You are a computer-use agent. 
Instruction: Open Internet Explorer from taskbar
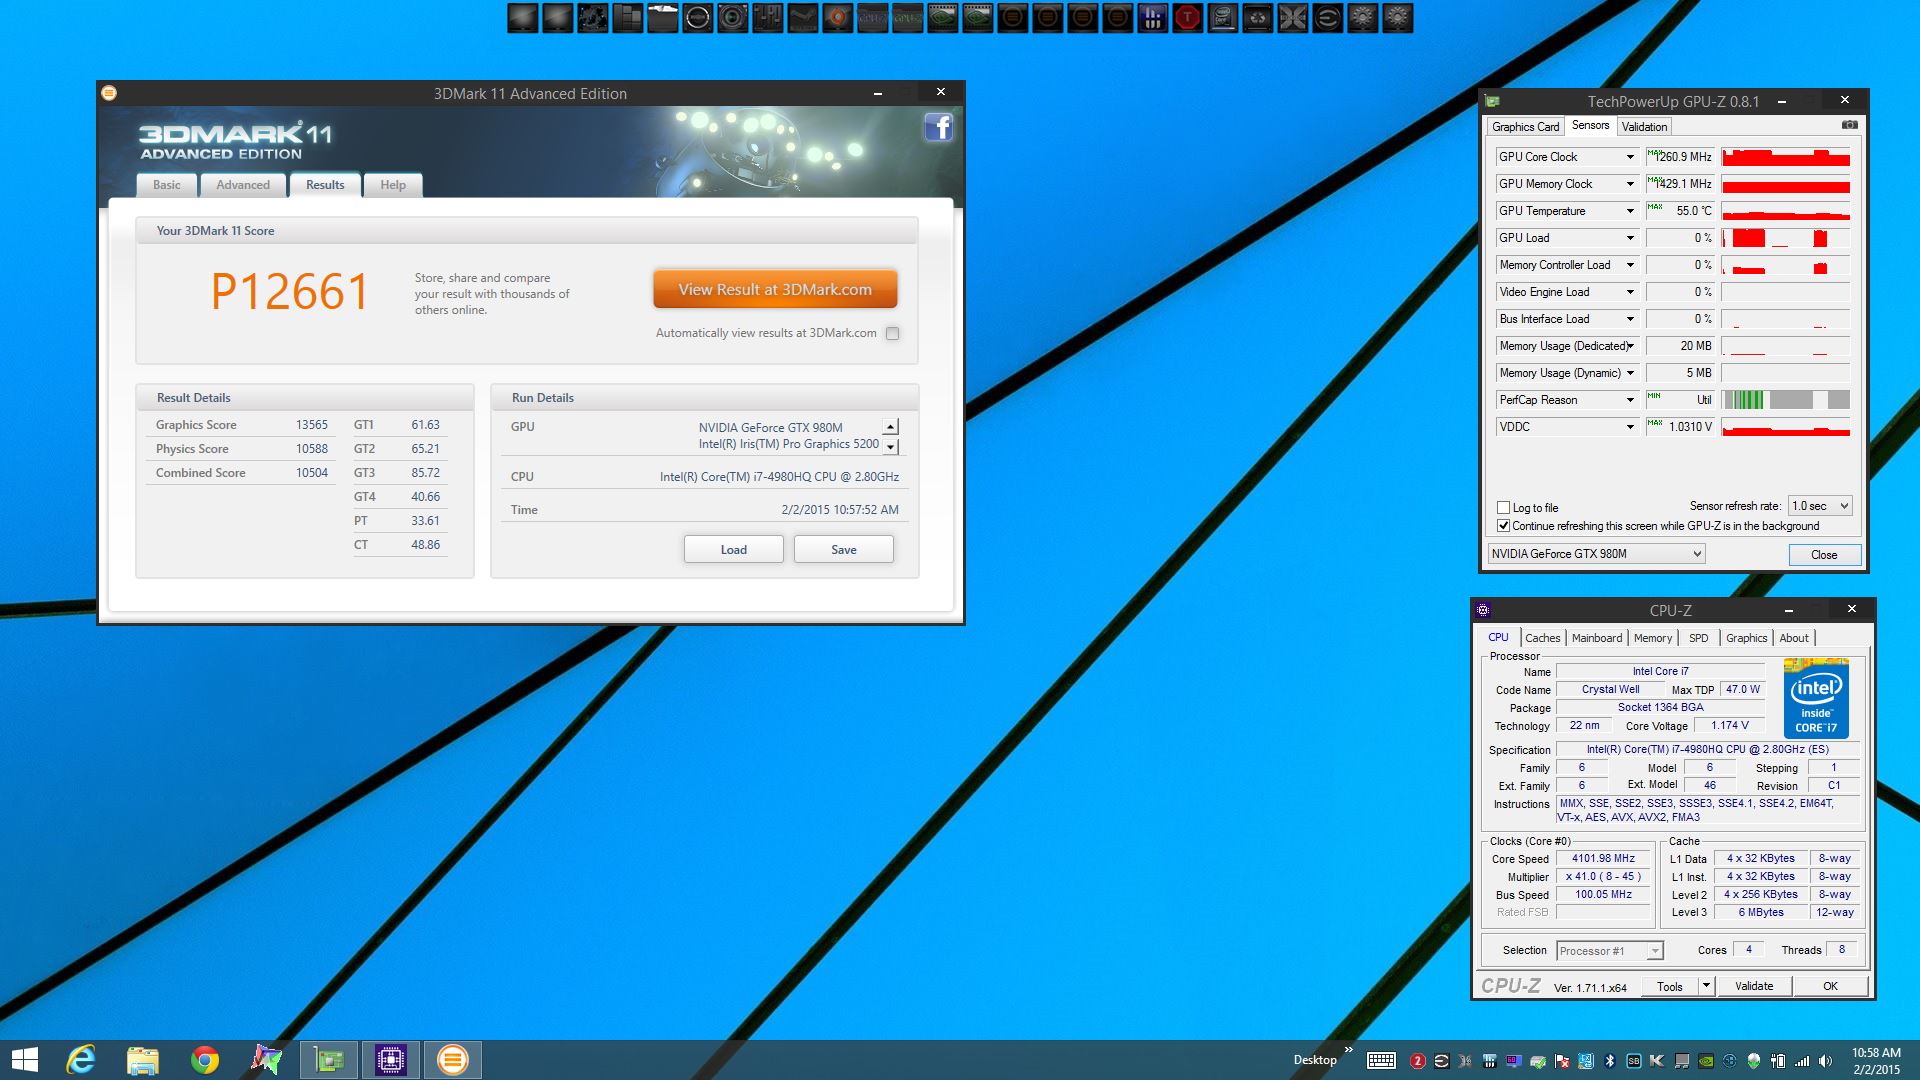click(81, 1060)
